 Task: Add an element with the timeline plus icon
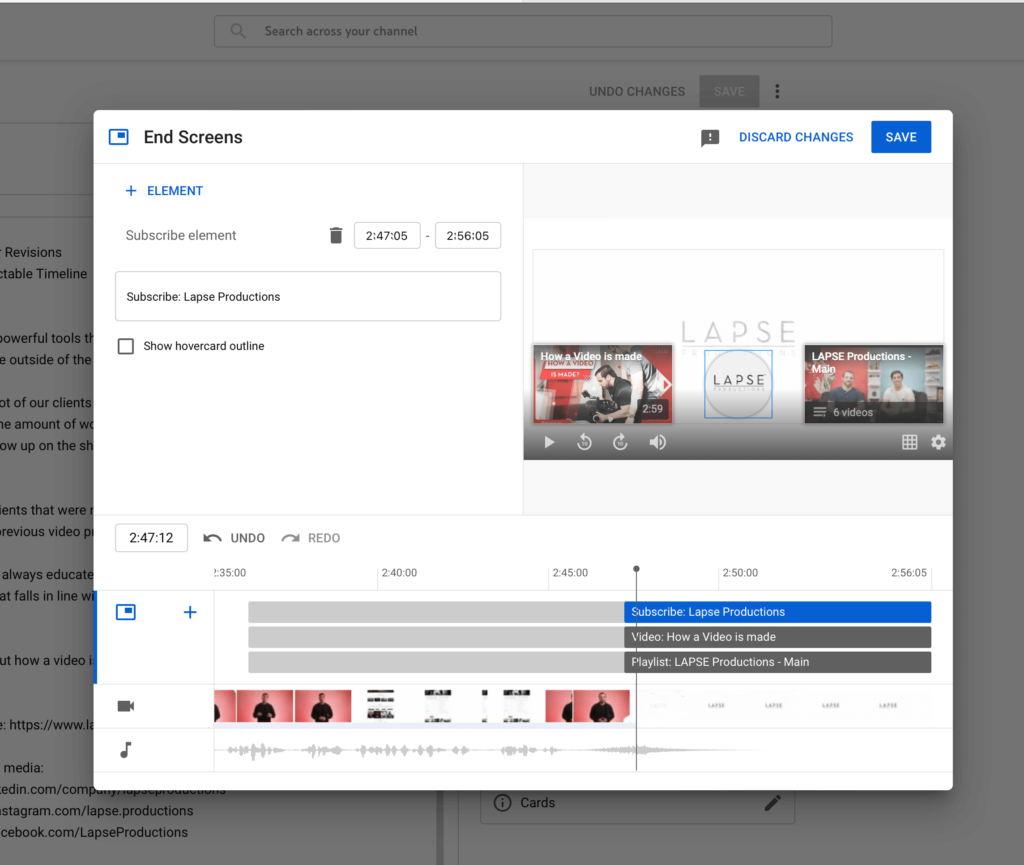click(190, 612)
